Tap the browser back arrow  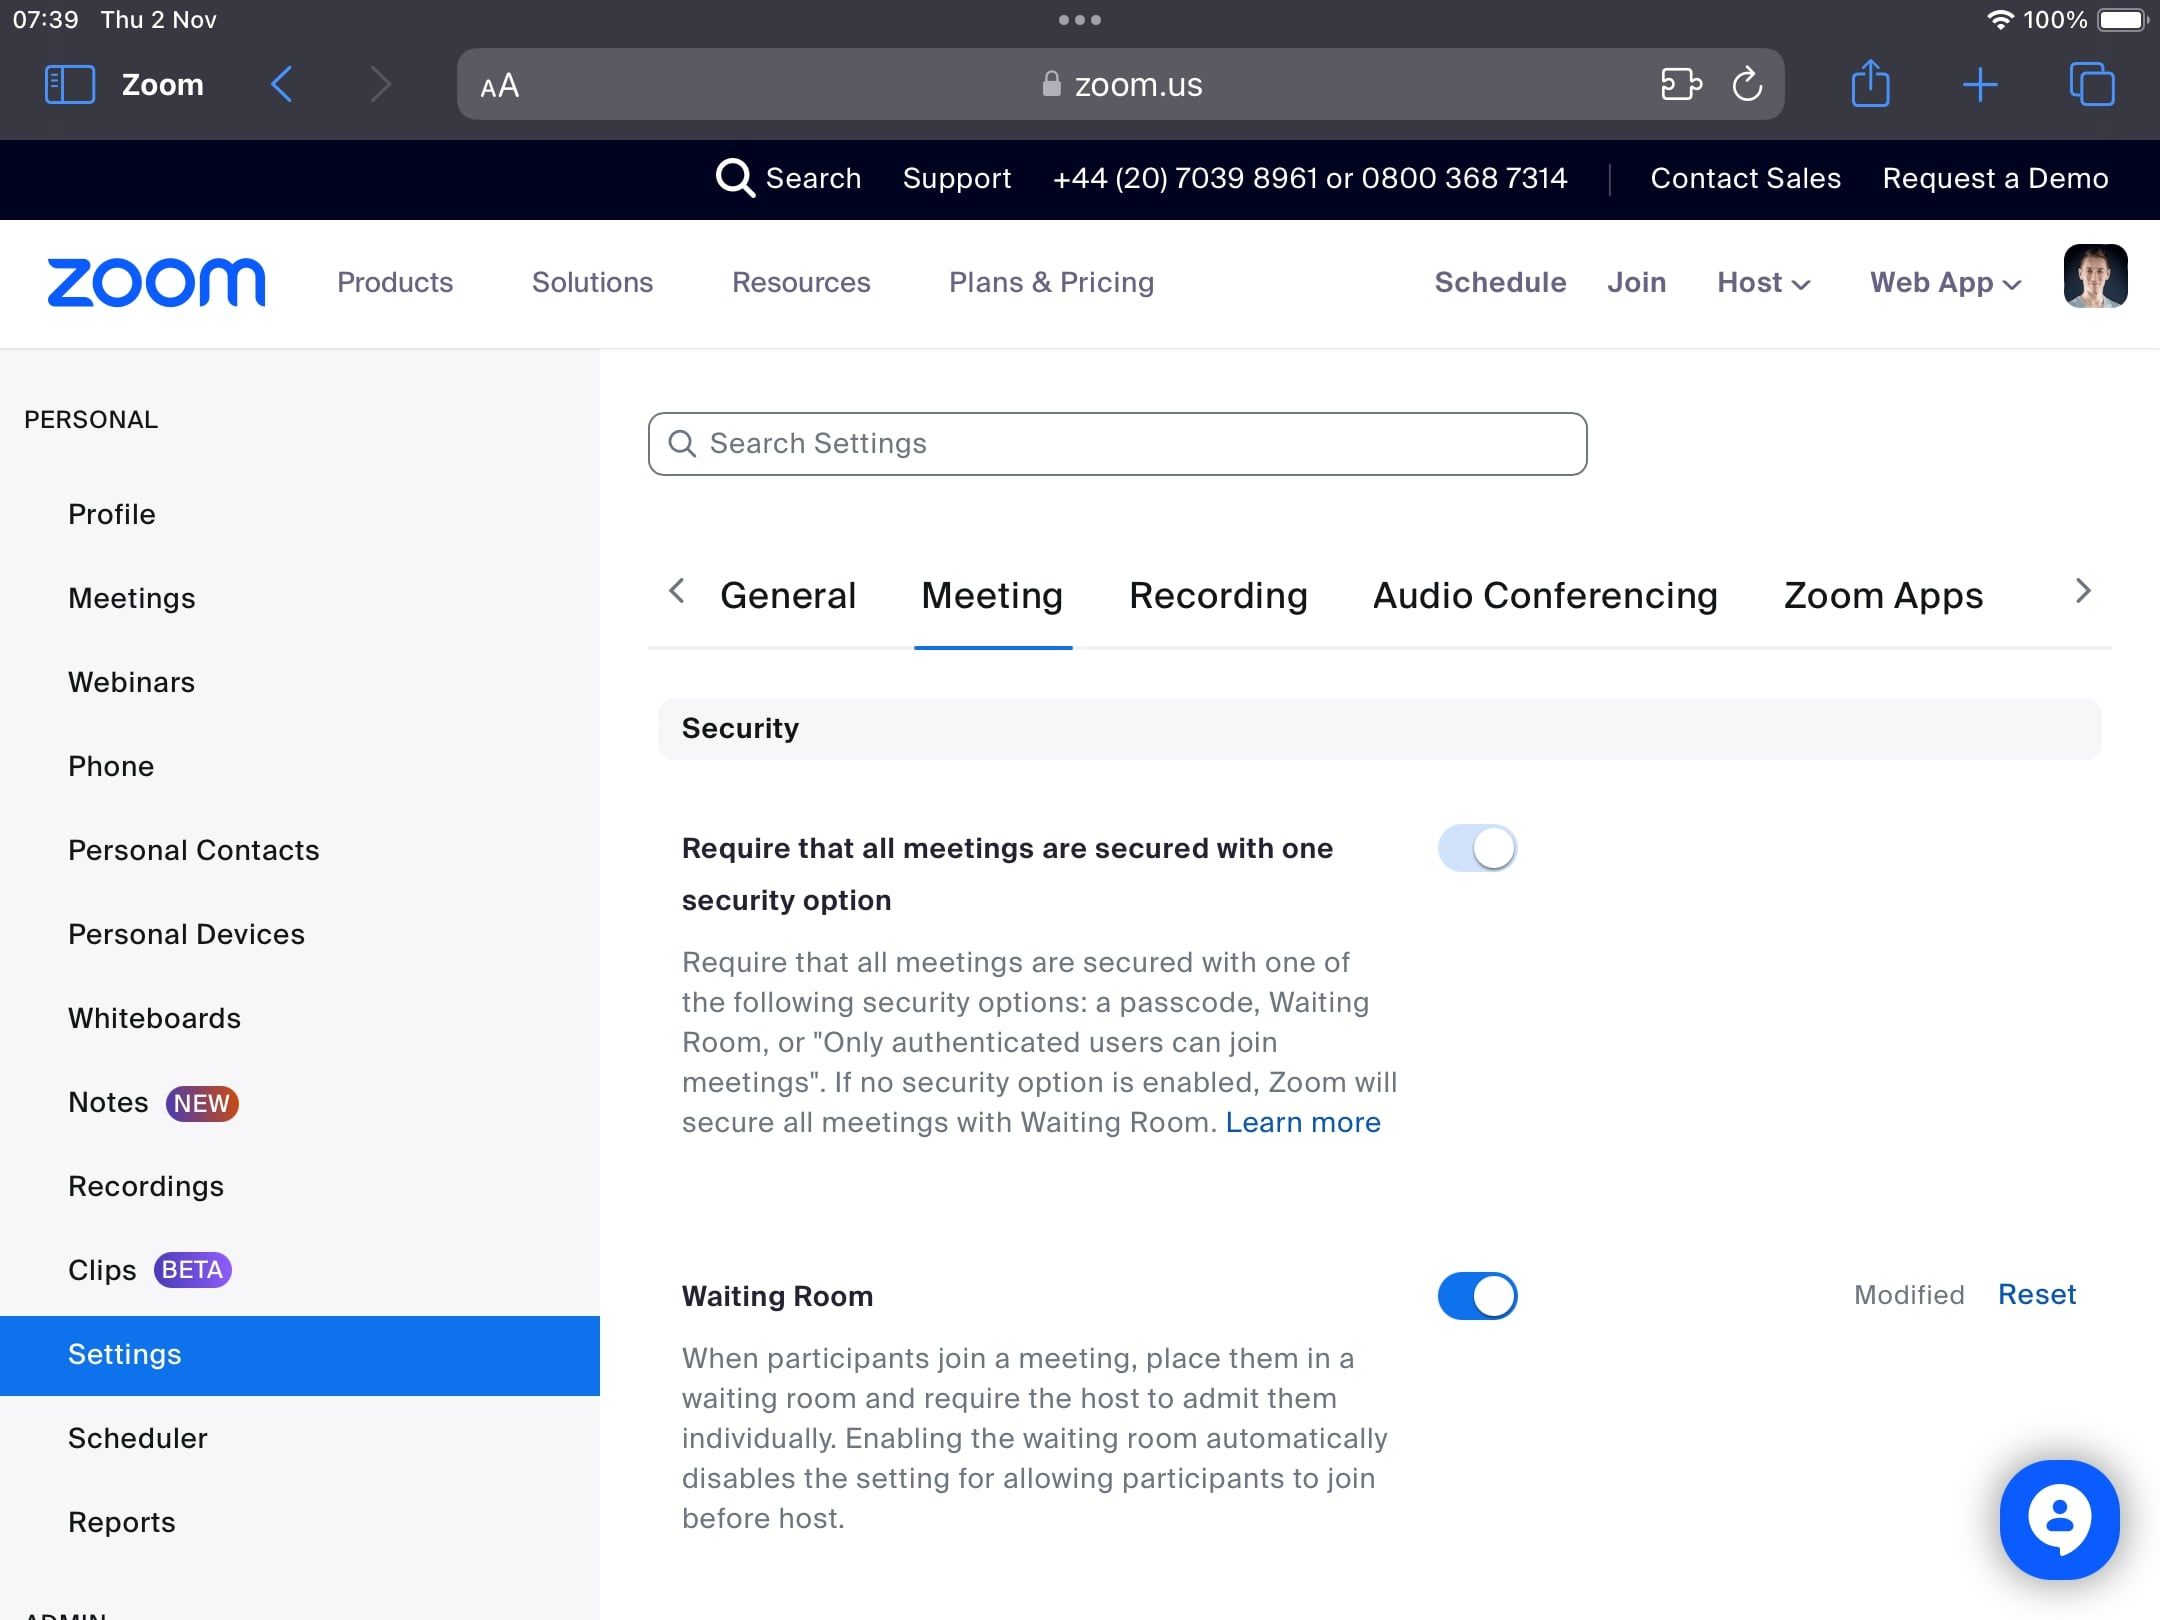pos(282,84)
